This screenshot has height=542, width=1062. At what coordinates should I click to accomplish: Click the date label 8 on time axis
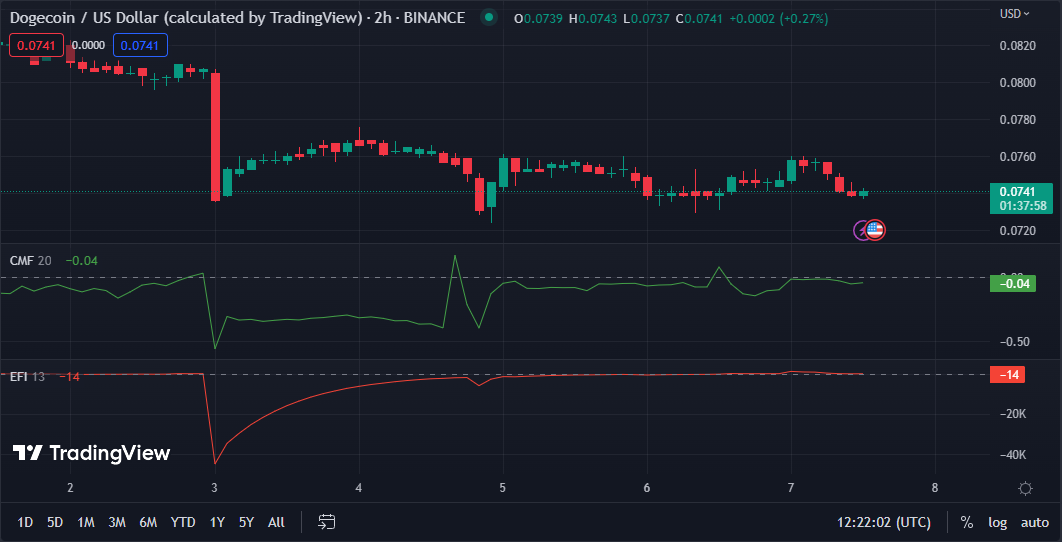pos(935,488)
